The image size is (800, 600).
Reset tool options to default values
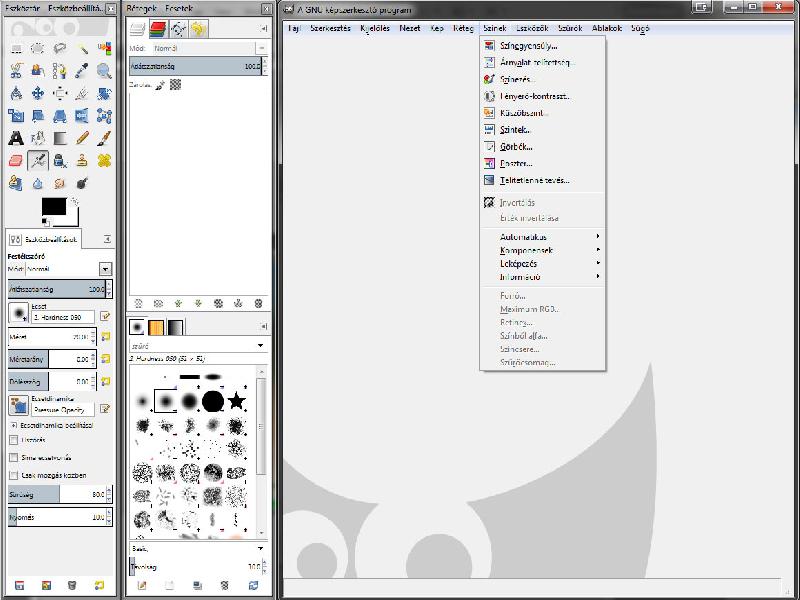tap(99, 585)
